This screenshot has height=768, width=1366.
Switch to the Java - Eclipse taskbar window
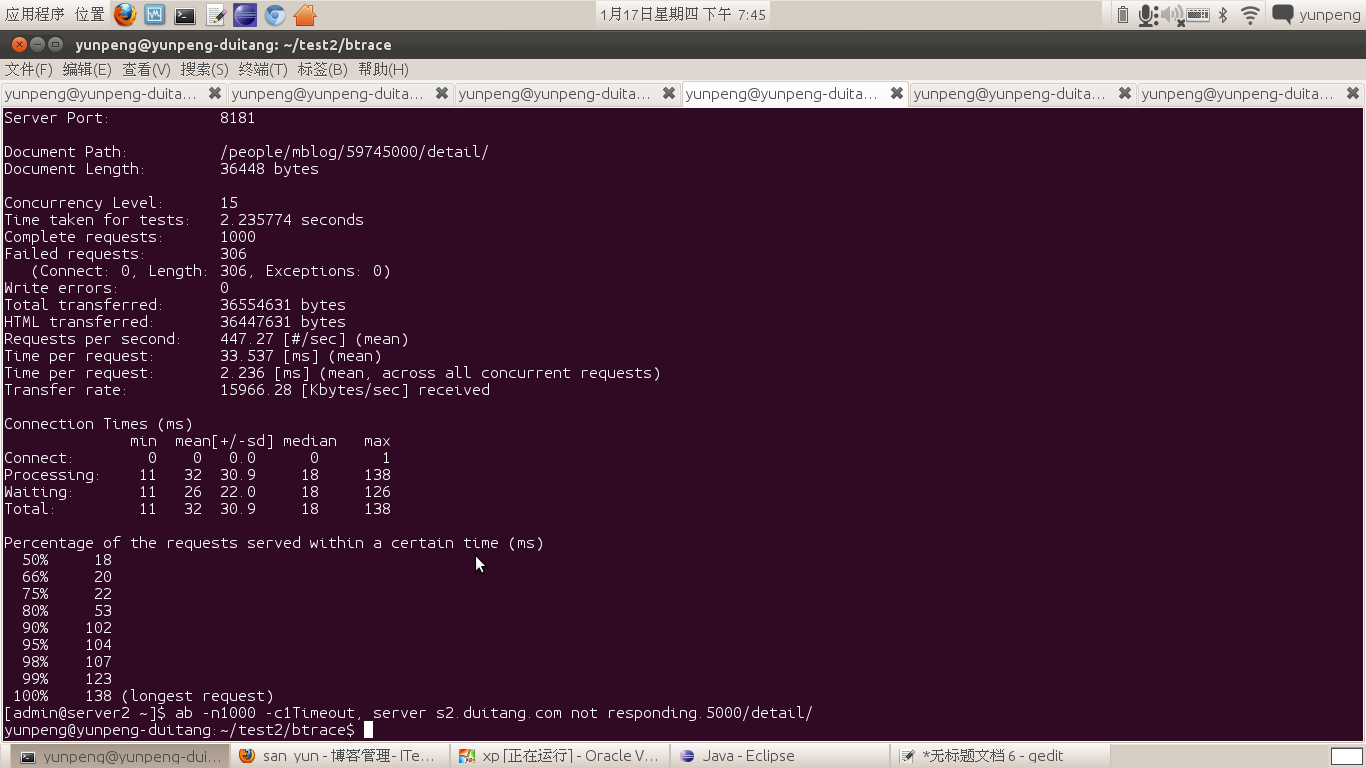(x=779, y=756)
